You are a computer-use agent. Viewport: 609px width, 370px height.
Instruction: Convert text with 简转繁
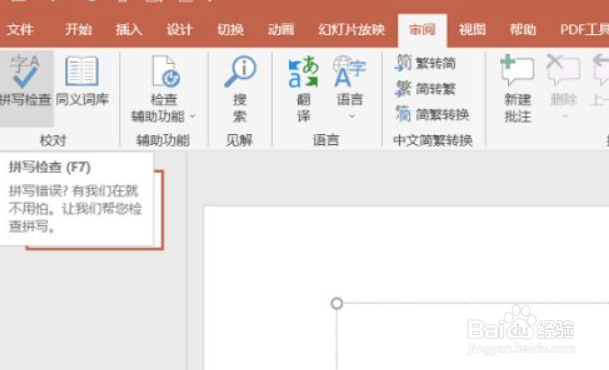coord(426,89)
